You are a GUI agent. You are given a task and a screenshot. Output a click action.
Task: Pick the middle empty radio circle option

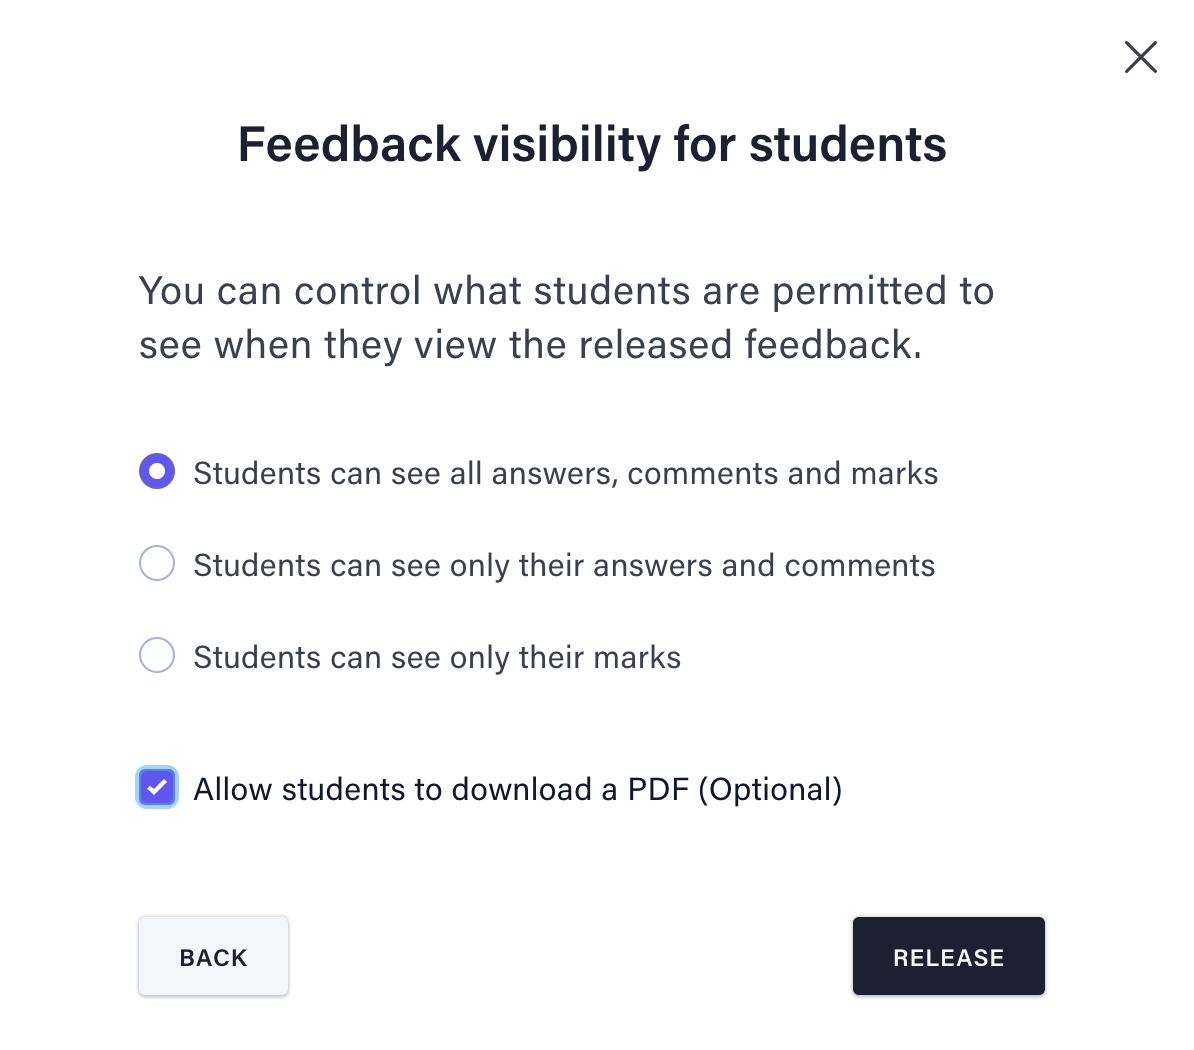pyautogui.click(x=157, y=563)
